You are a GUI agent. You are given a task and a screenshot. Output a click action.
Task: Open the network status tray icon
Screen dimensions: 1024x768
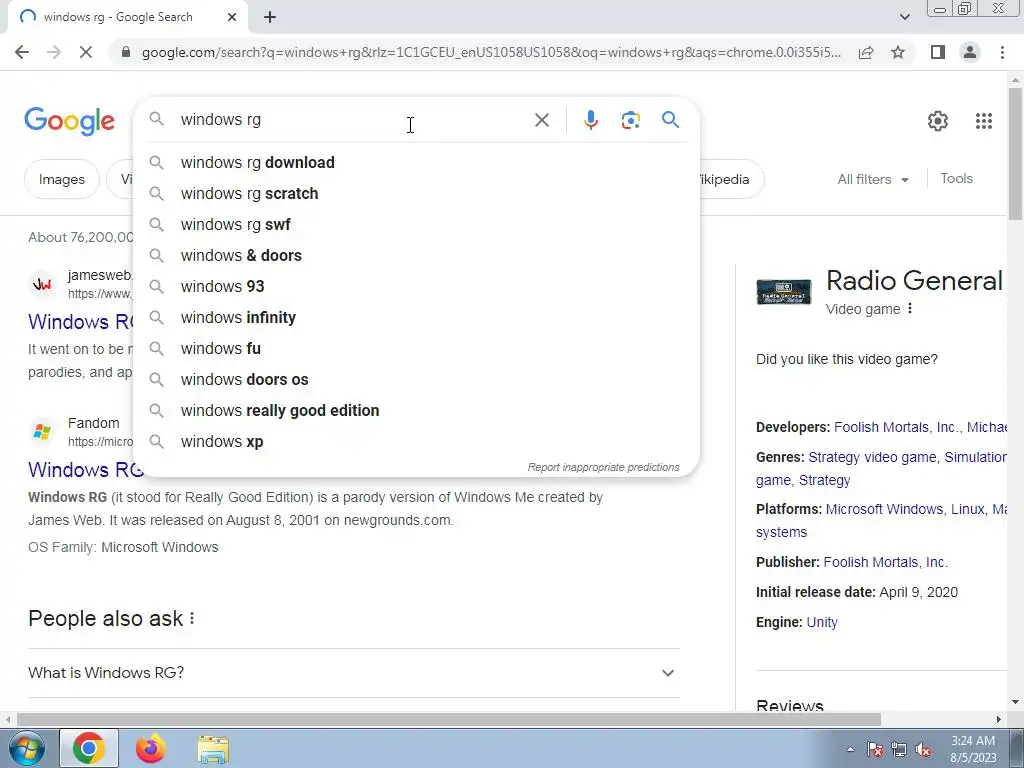[899, 749]
